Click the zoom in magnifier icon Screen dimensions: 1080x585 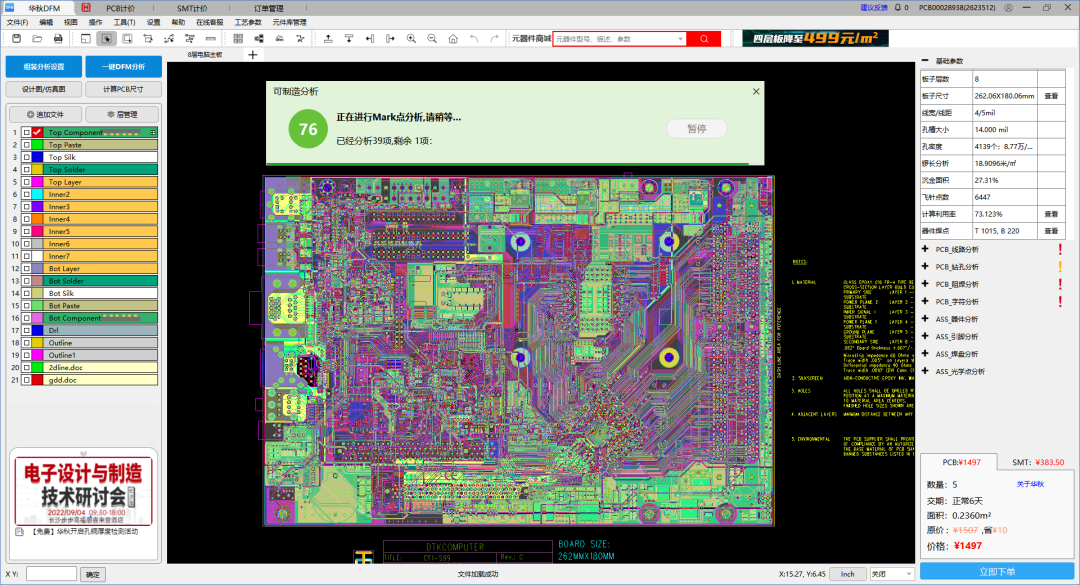[x=411, y=39]
